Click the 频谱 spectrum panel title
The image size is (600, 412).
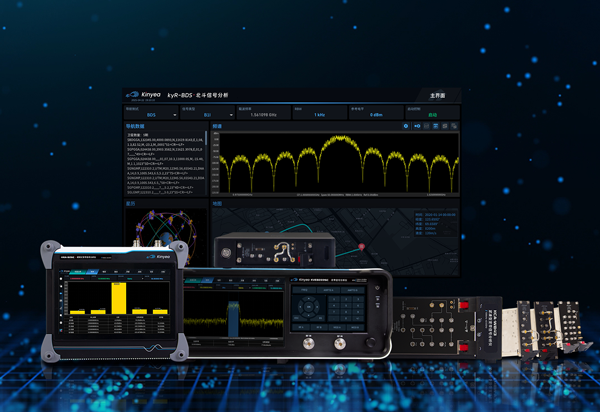(217, 126)
